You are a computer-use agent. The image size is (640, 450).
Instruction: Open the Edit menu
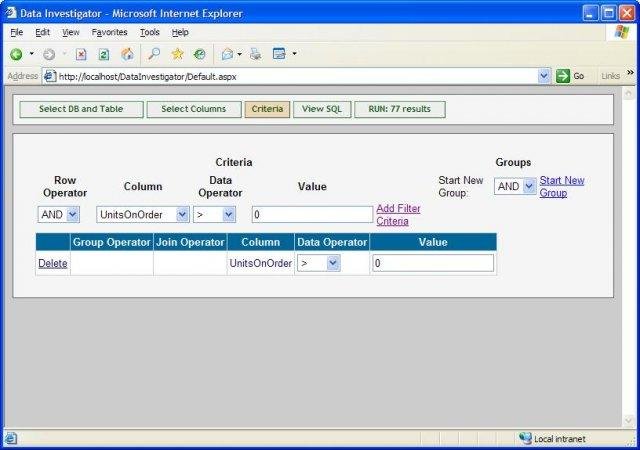pyautogui.click(x=42, y=32)
